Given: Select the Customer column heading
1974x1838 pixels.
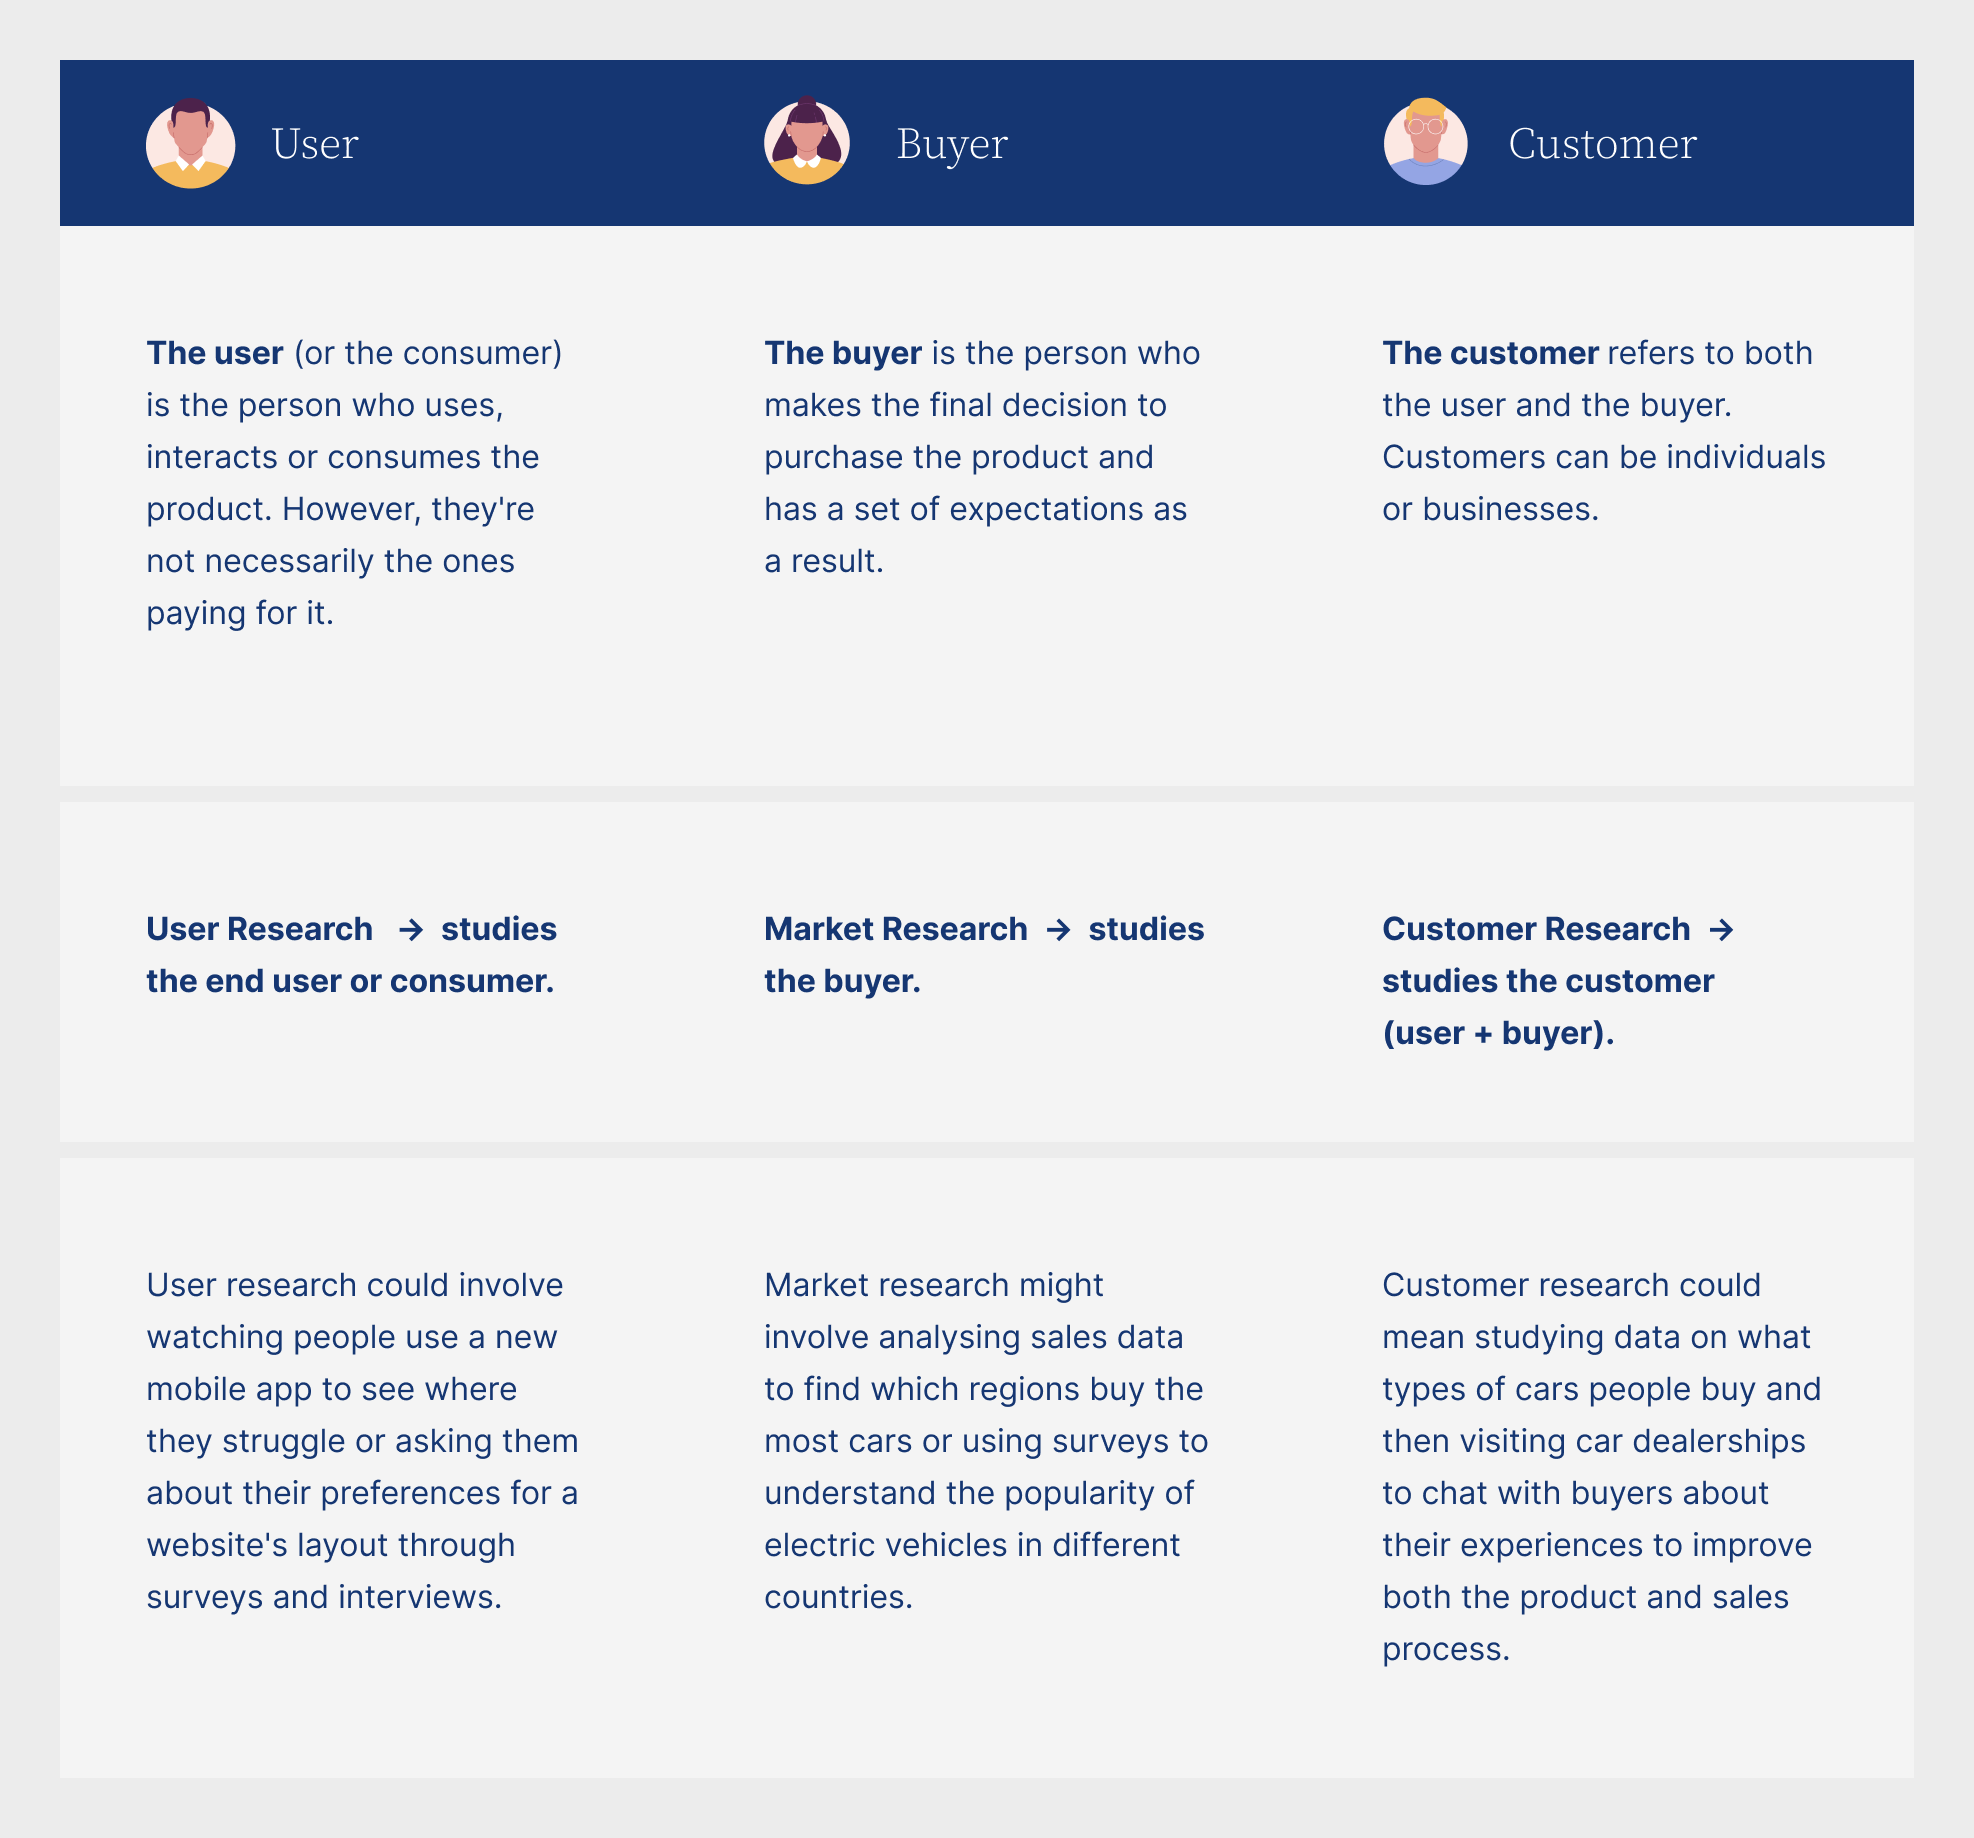Looking at the screenshot, I should (1602, 144).
